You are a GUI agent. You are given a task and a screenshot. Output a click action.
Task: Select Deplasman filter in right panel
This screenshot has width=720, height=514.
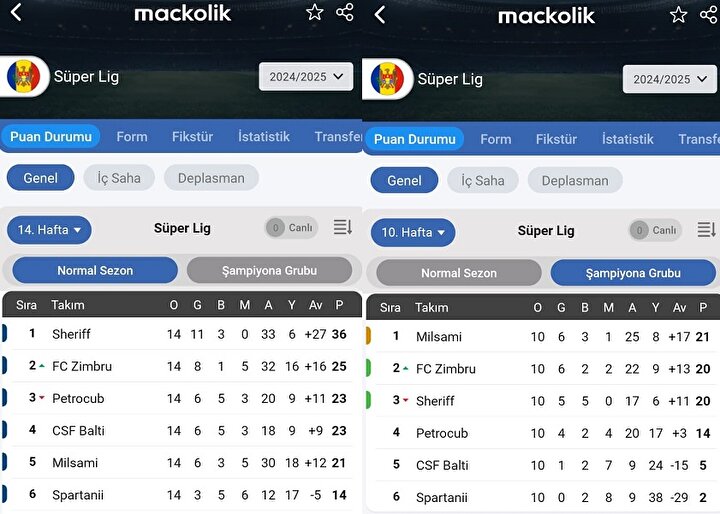click(x=575, y=181)
